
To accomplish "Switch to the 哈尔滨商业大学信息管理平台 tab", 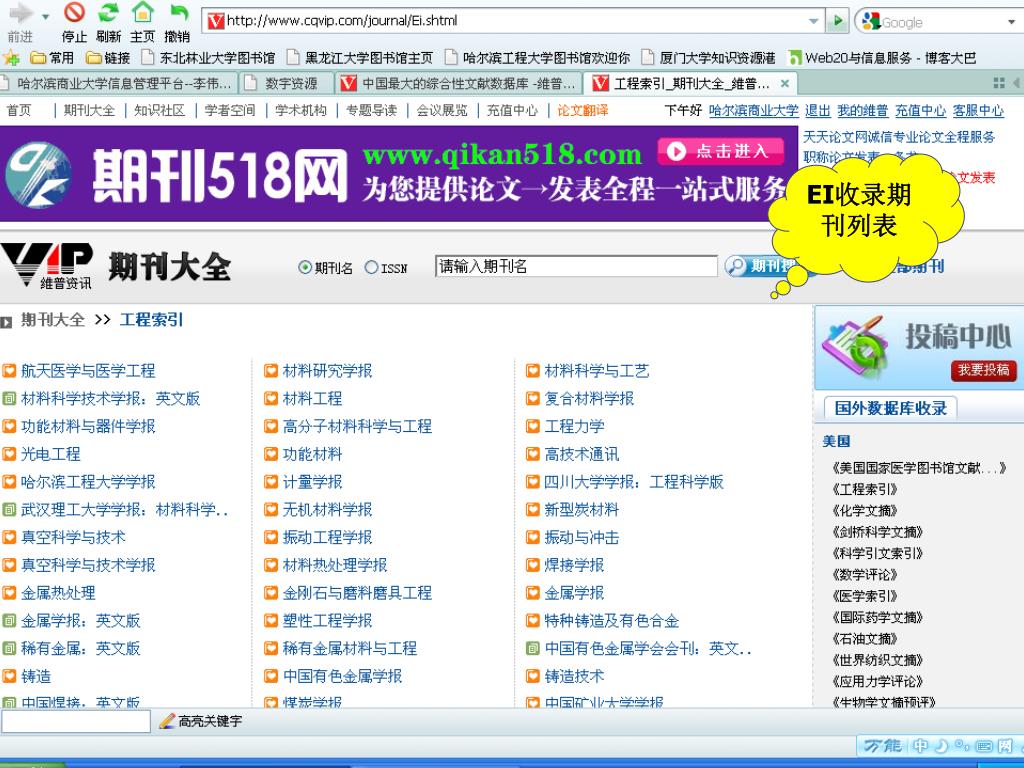I will [118, 84].
